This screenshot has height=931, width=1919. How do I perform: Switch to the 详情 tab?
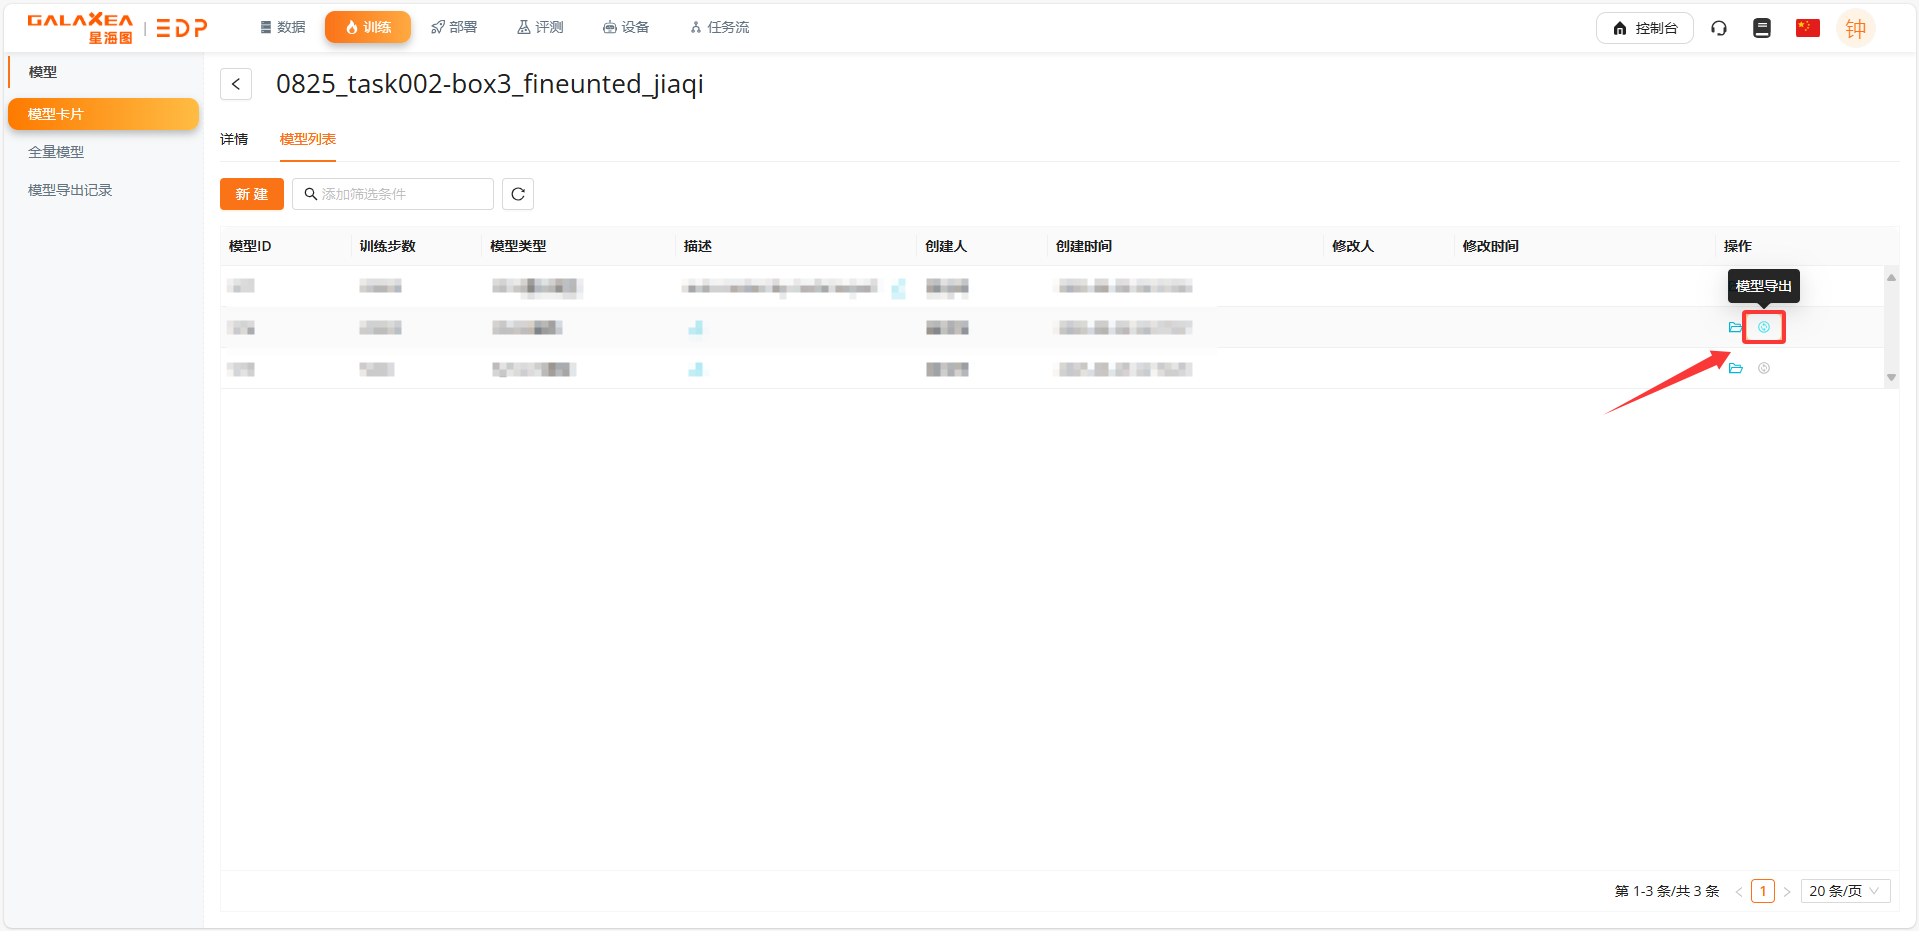pos(234,139)
